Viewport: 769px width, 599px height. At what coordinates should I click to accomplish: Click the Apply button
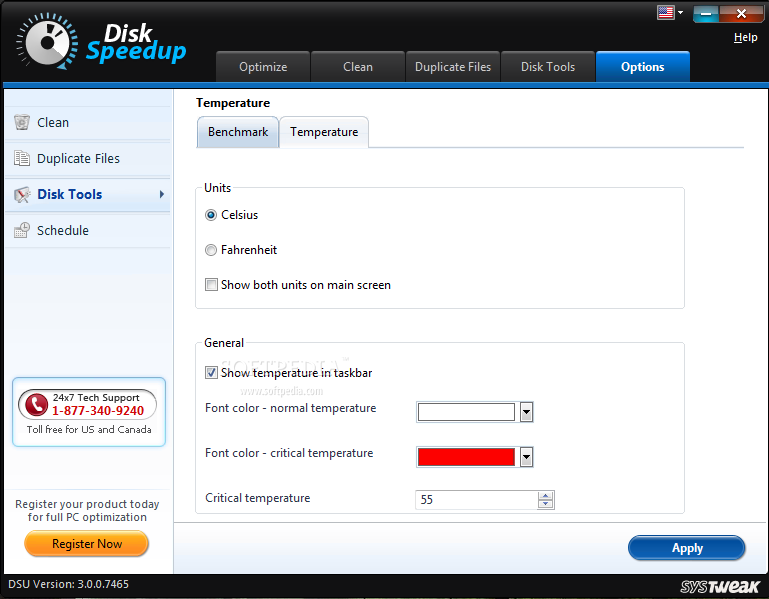(687, 548)
